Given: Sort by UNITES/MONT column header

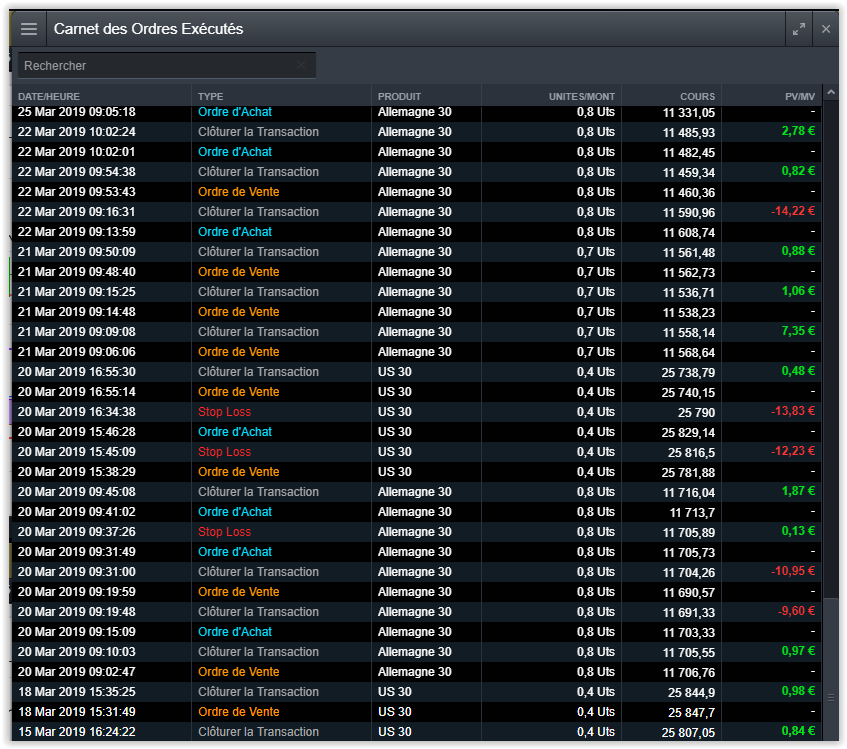Looking at the screenshot, I should click(x=581, y=96).
